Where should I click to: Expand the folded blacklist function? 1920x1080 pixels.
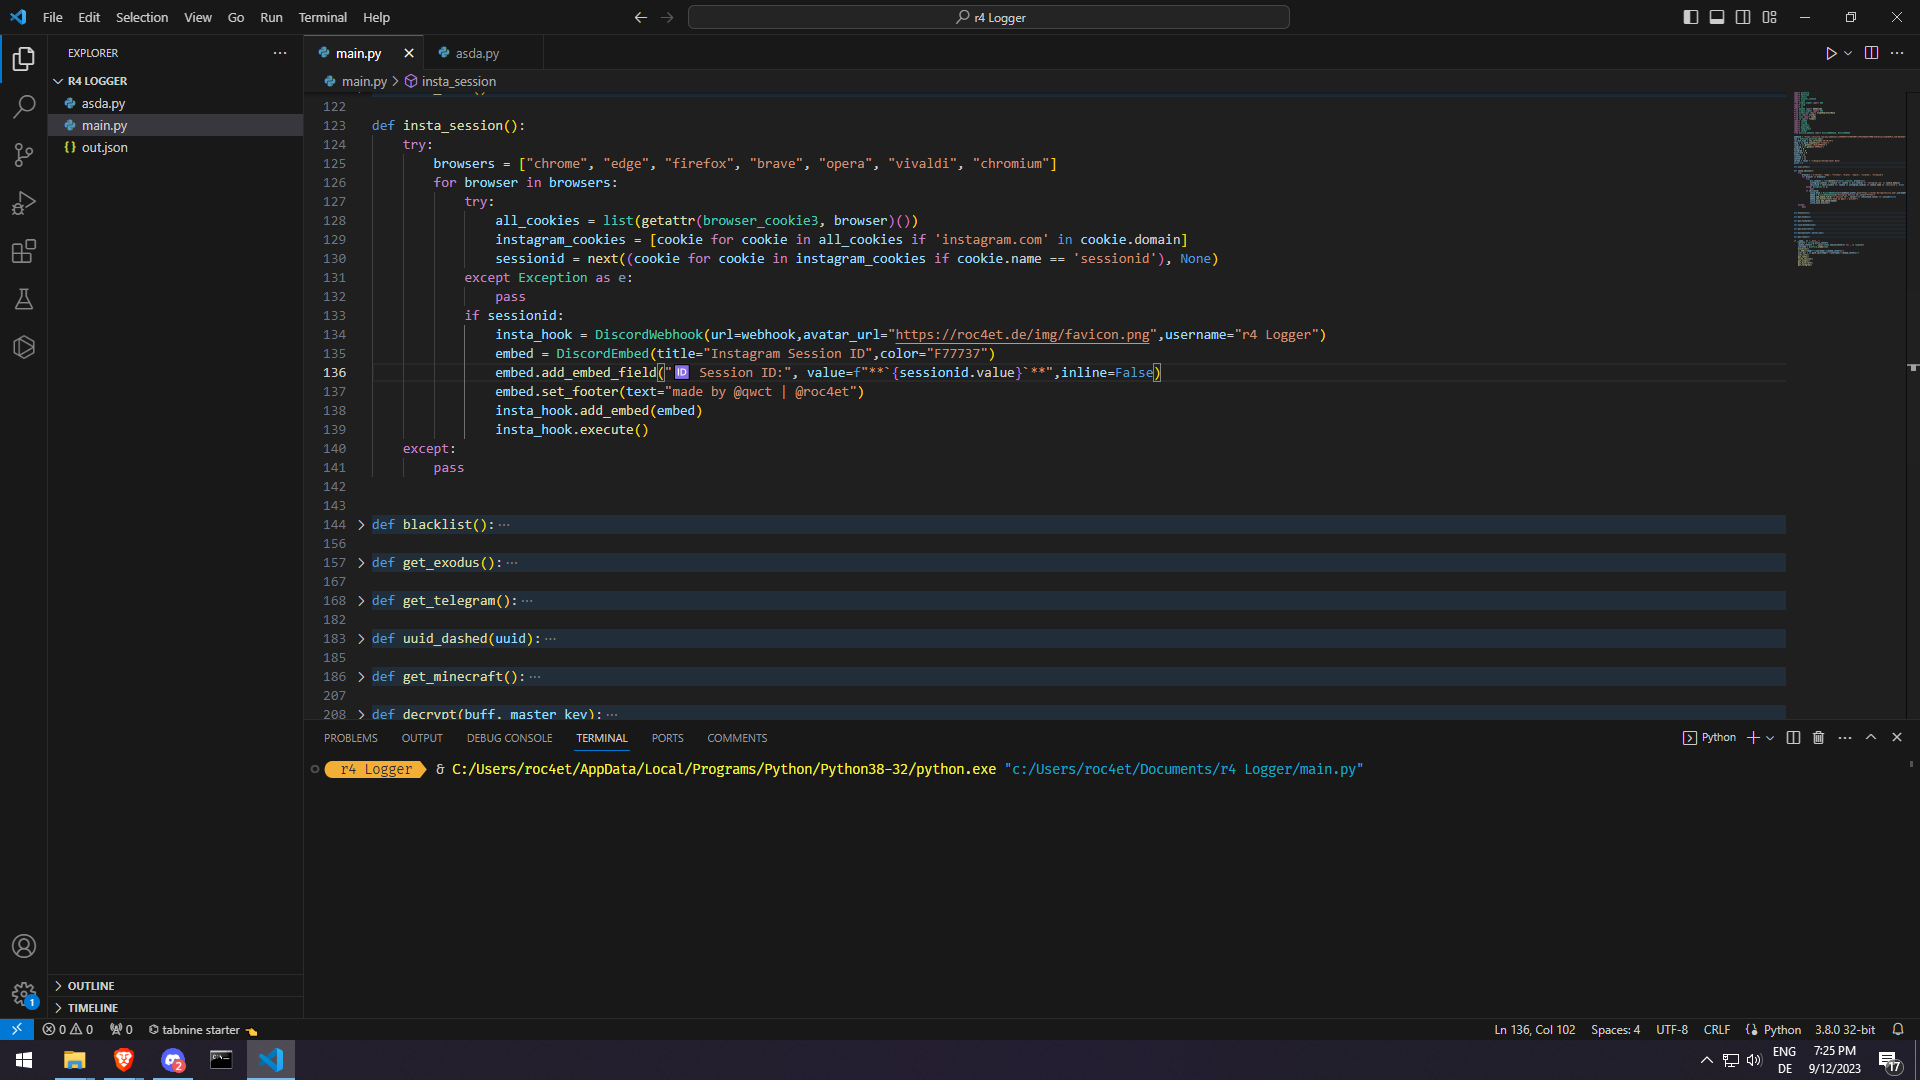point(361,525)
